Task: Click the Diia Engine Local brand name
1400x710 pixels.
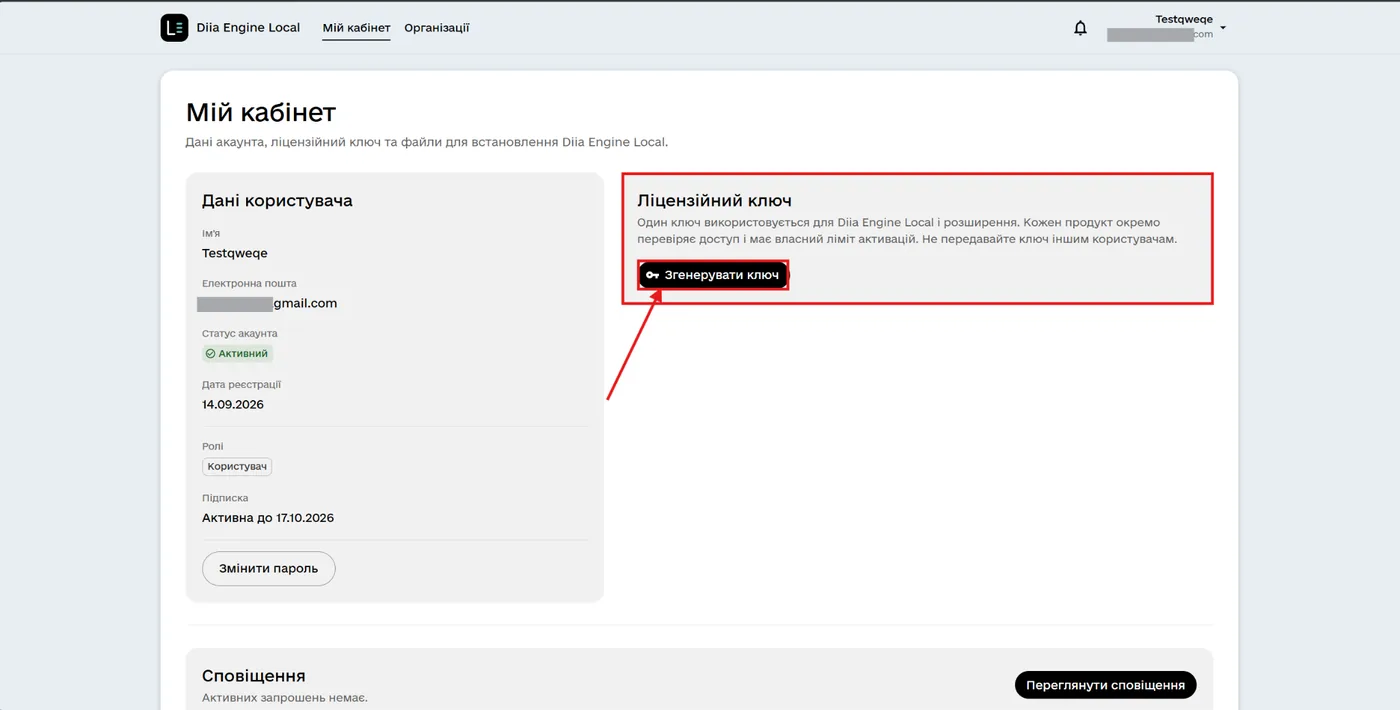Action: [248, 28]
